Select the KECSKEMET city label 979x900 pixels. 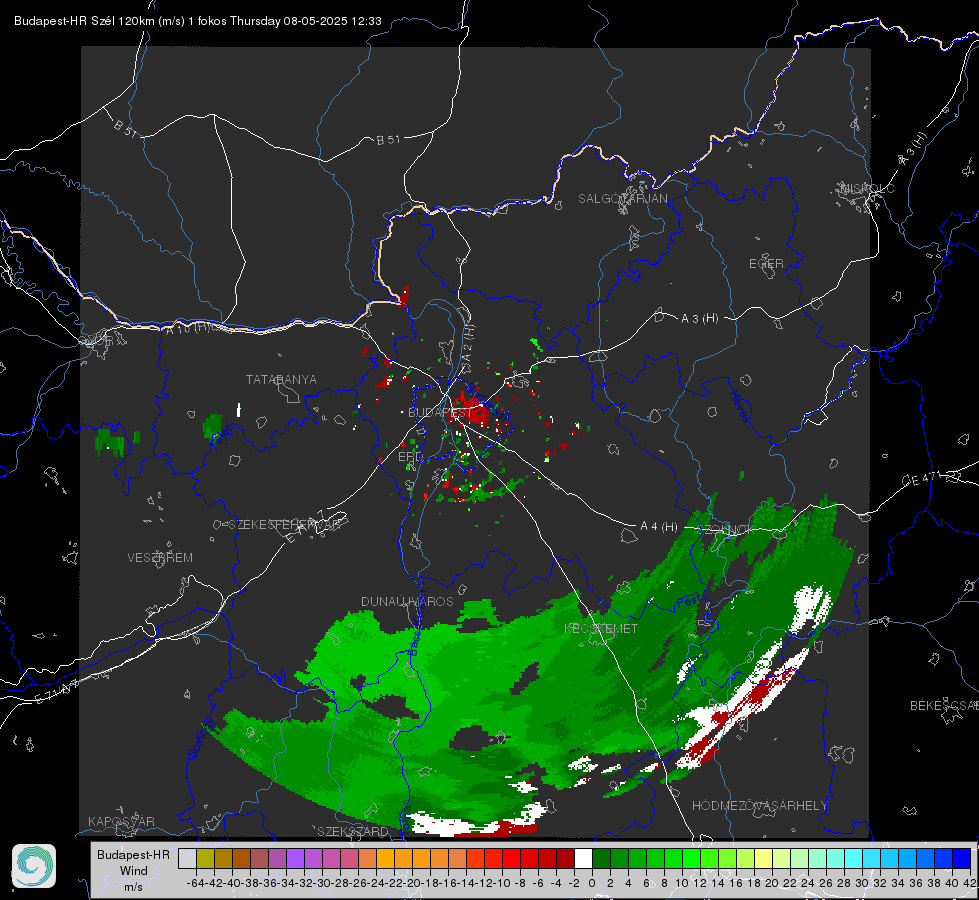(x=601, y=628)
